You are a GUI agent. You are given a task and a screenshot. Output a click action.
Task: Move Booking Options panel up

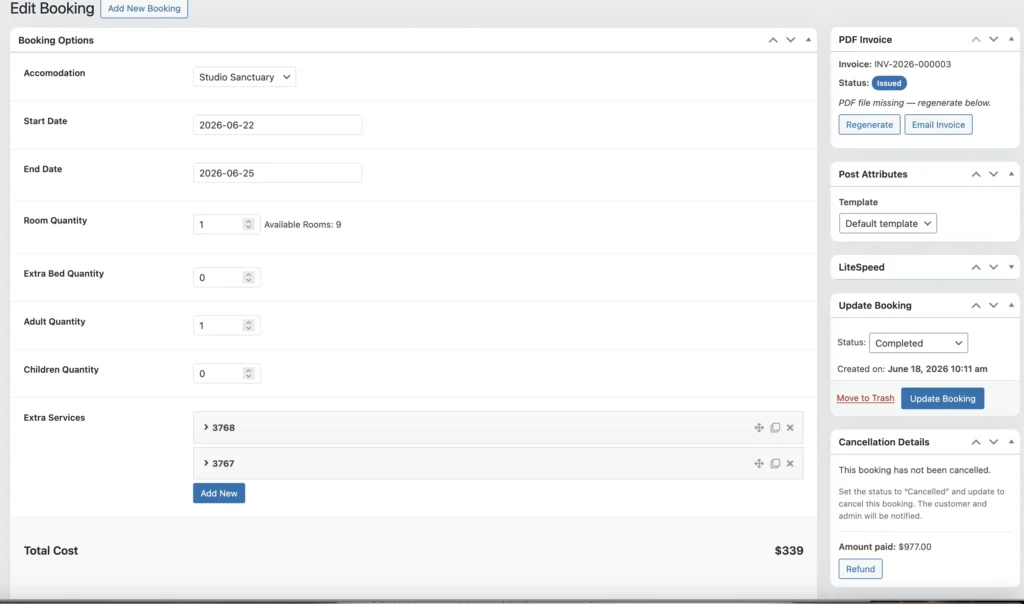tap(773, 40)
